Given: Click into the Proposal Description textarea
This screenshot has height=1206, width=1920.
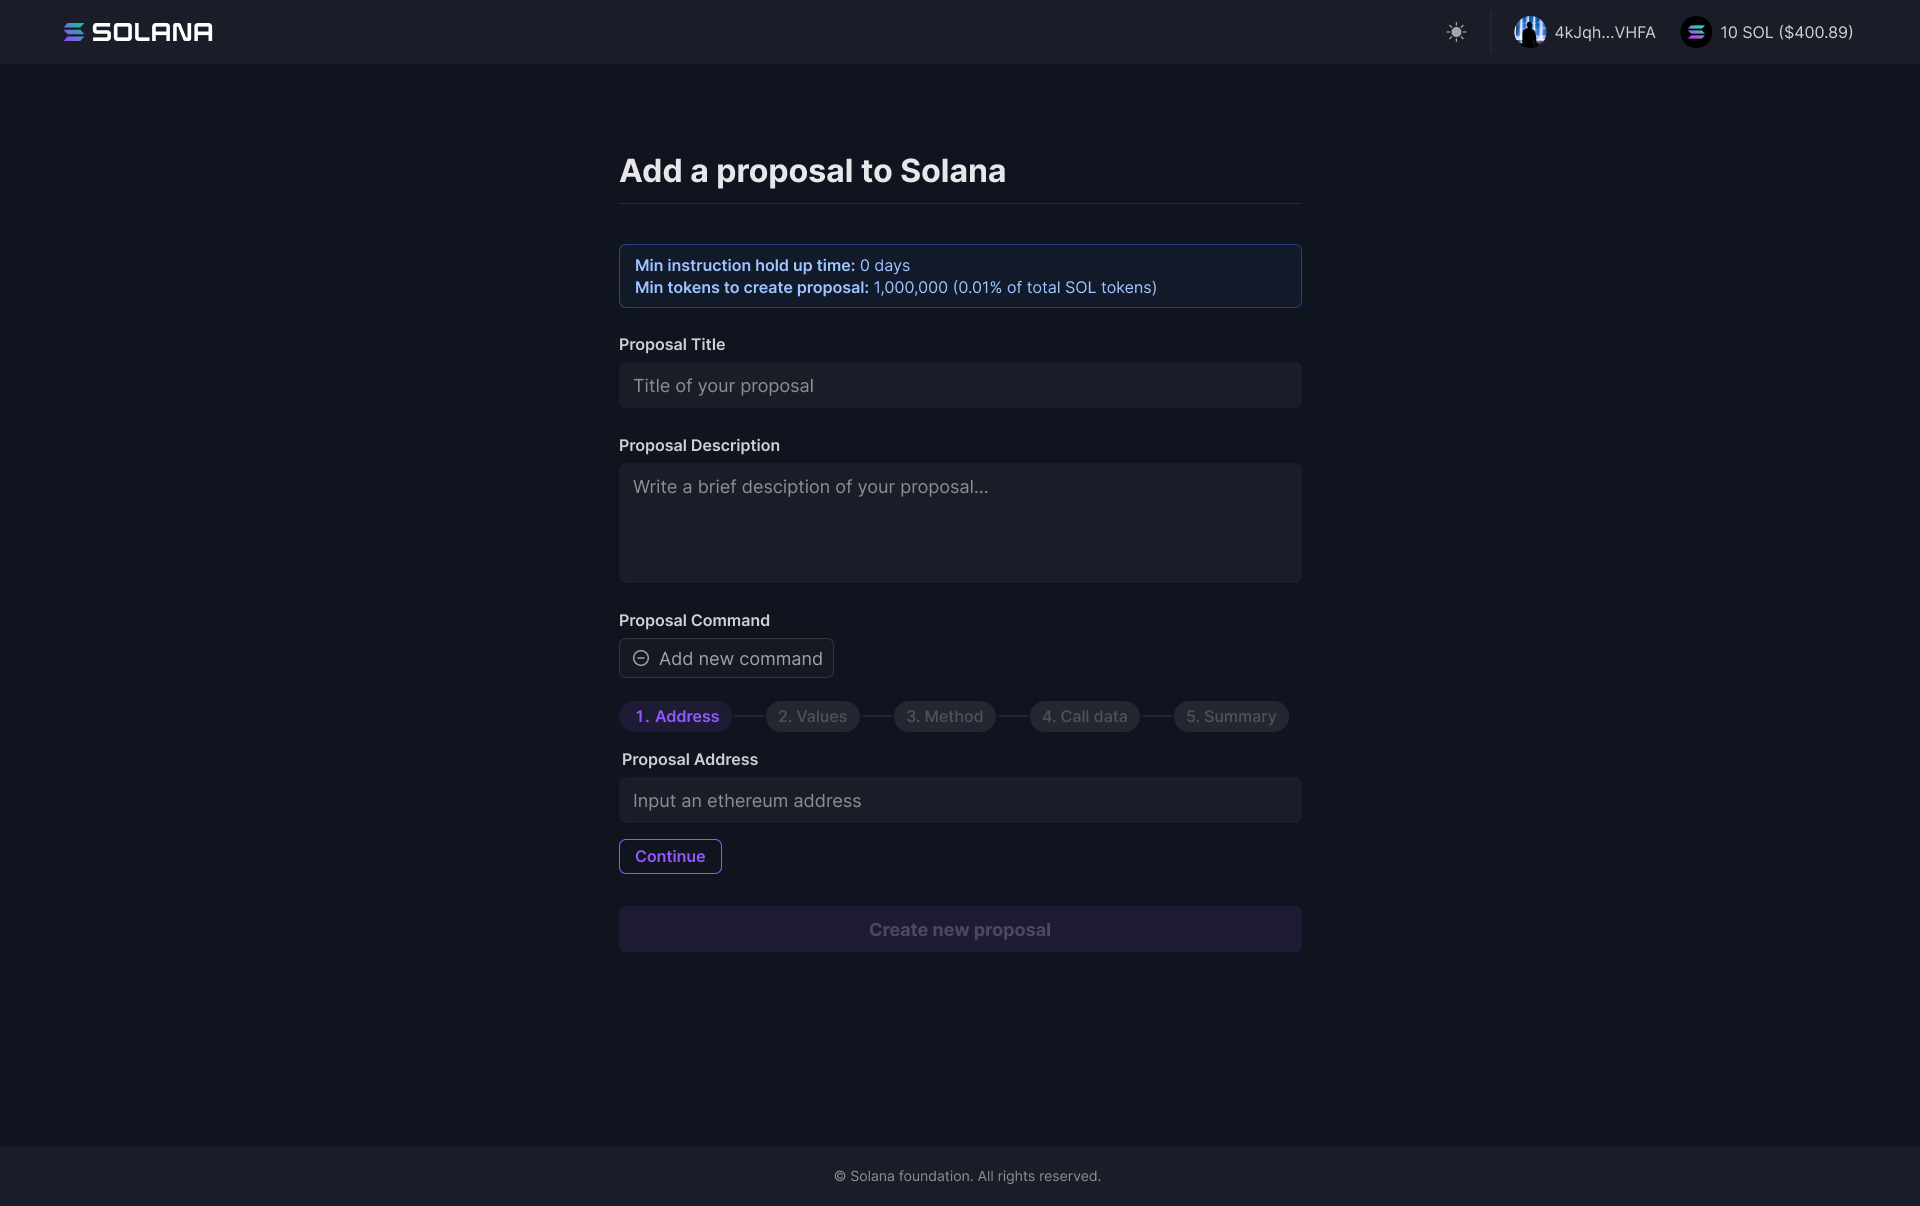Looking at the screenshot, I should tap(960, 522).
